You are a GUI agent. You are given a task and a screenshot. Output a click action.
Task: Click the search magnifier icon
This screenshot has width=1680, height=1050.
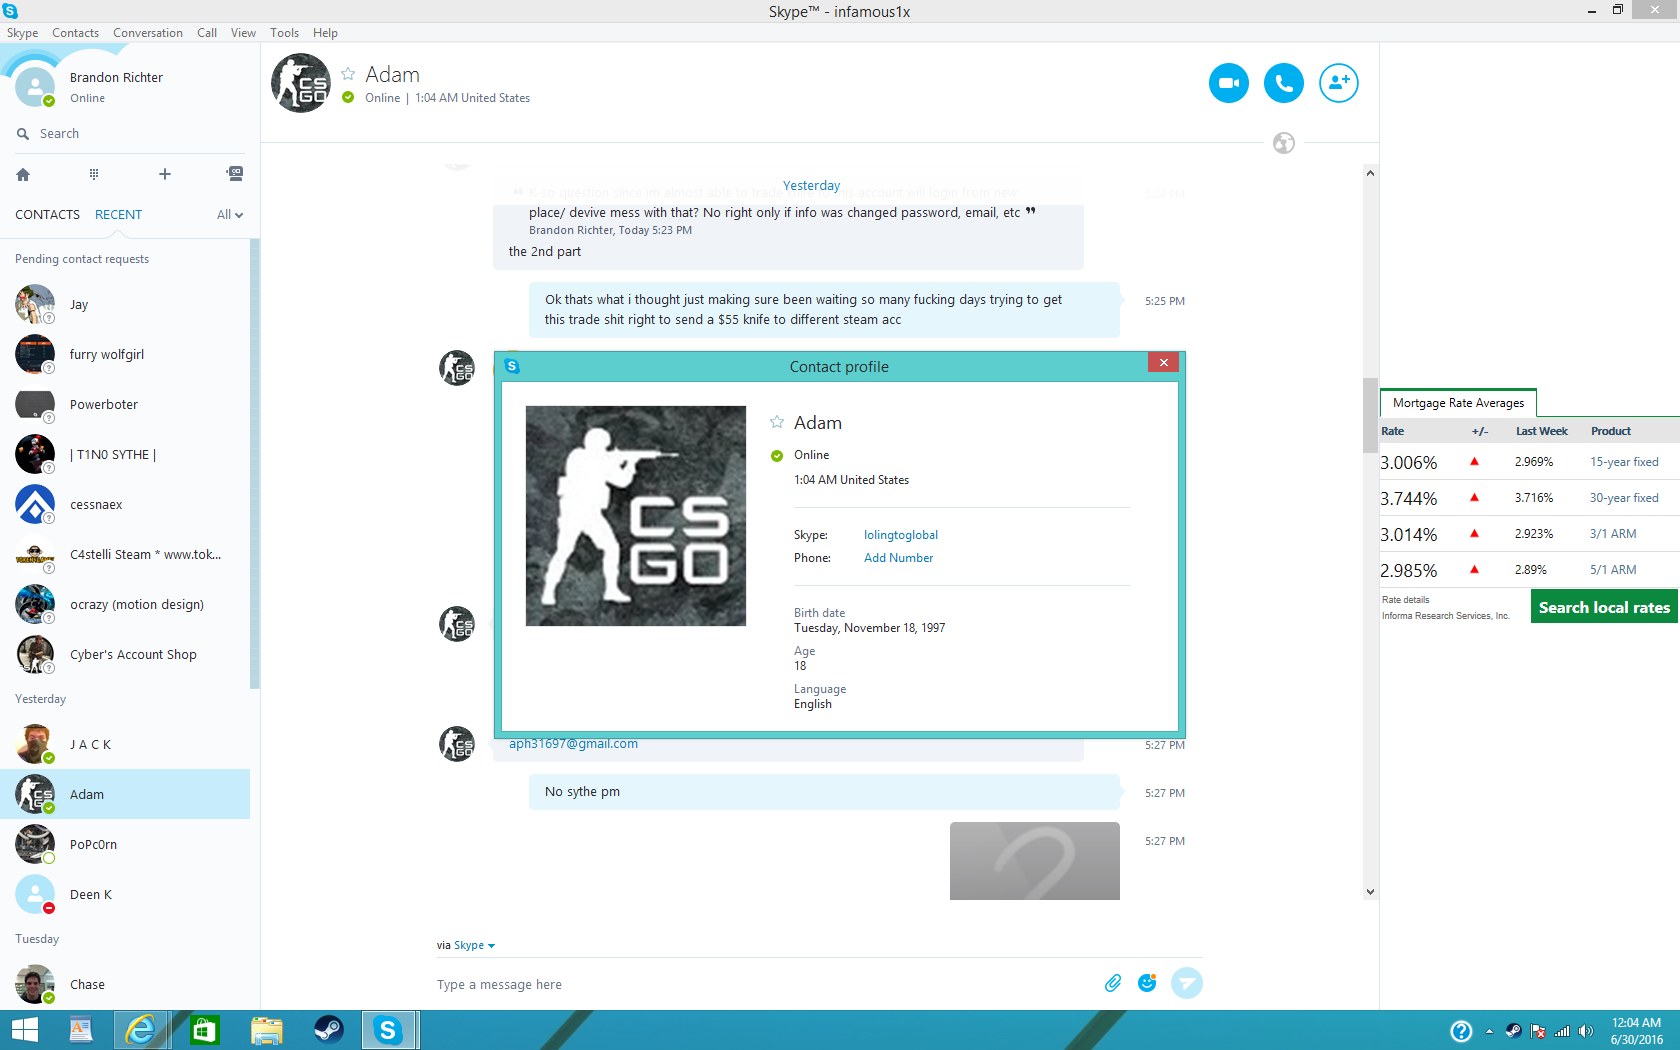pos(23,134)
